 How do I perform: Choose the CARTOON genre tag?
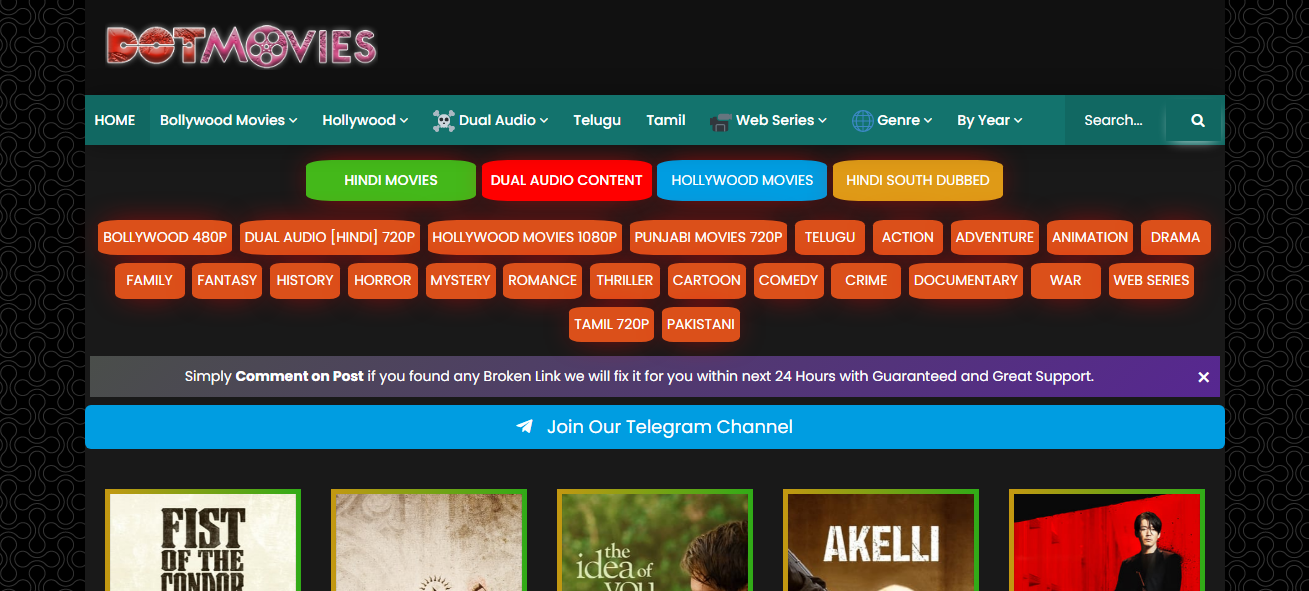point(707,281)
